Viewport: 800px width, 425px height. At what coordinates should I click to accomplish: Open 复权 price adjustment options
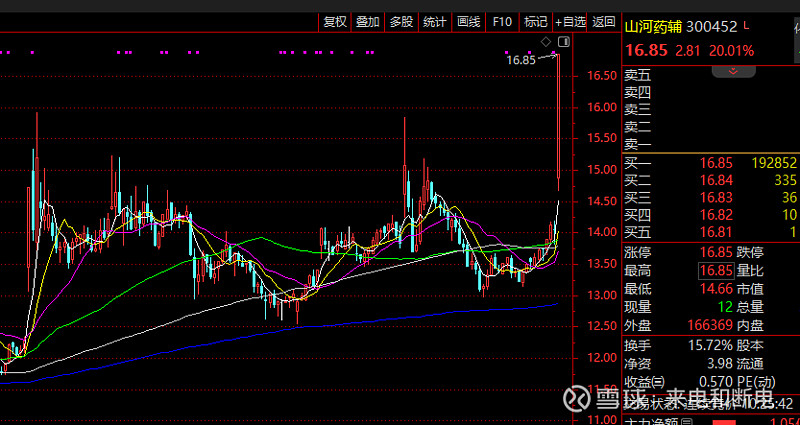[334, 21]
